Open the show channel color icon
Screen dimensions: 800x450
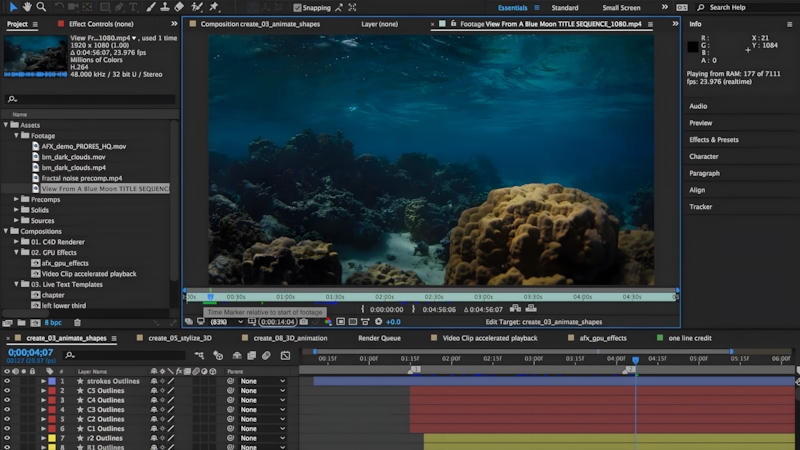(x=328, y=322)
